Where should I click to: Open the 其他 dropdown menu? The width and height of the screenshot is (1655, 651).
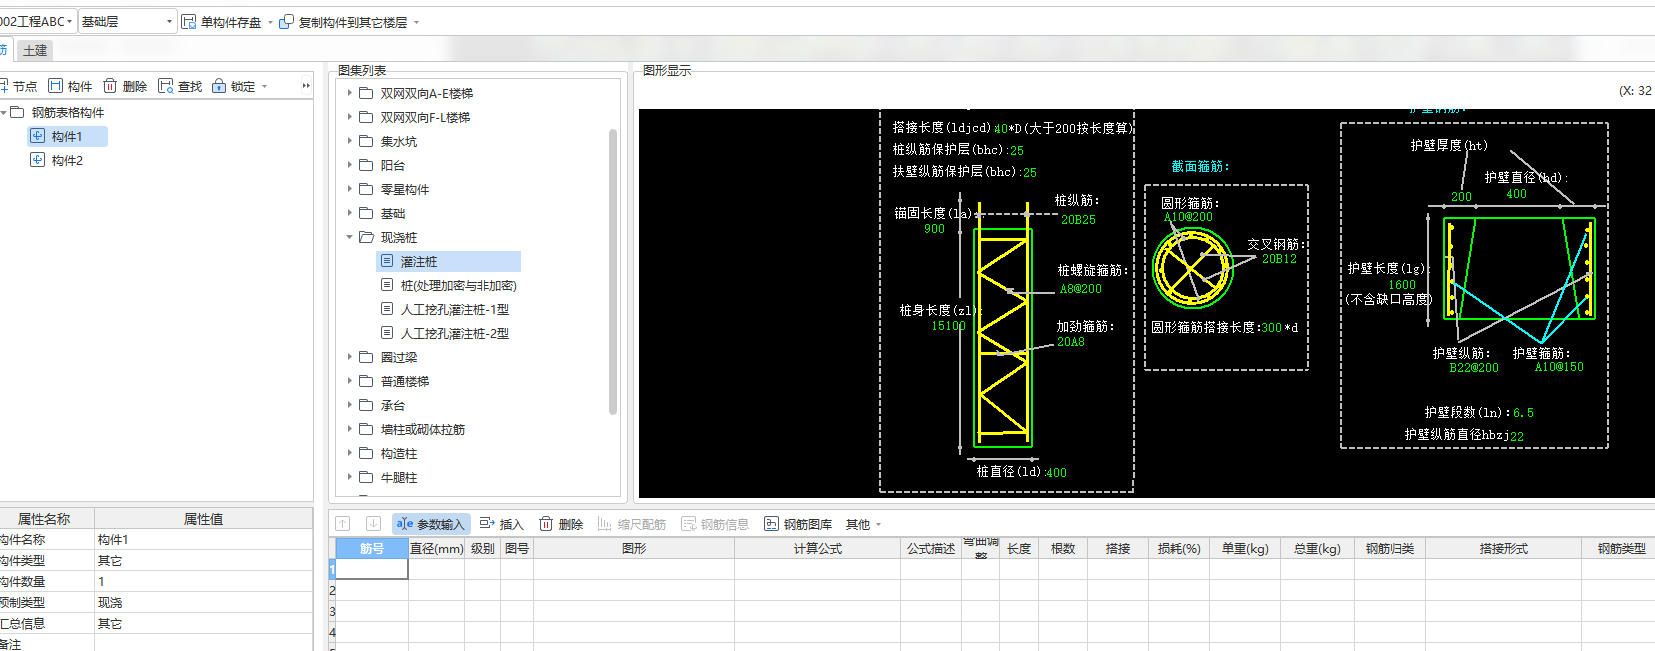click(864, 524)
